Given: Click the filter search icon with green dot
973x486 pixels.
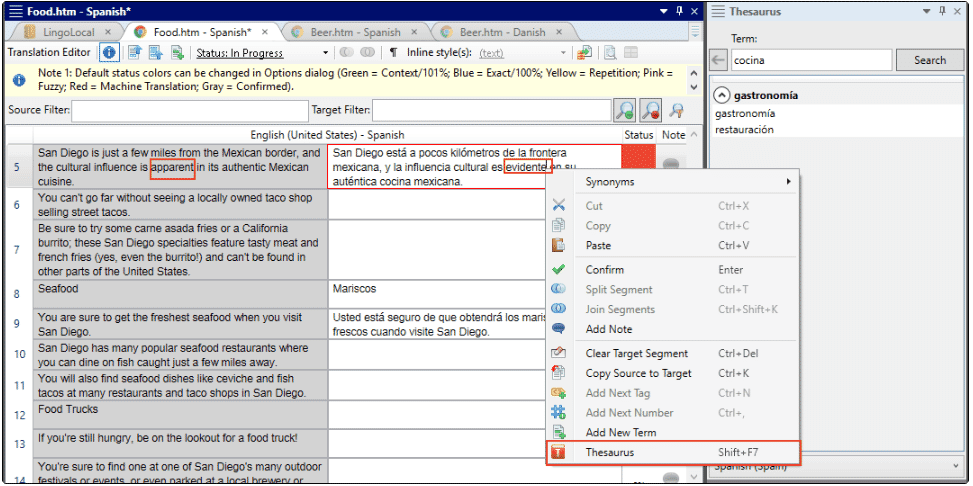Looking at the screenshot, I should click(x=624, y=111).
